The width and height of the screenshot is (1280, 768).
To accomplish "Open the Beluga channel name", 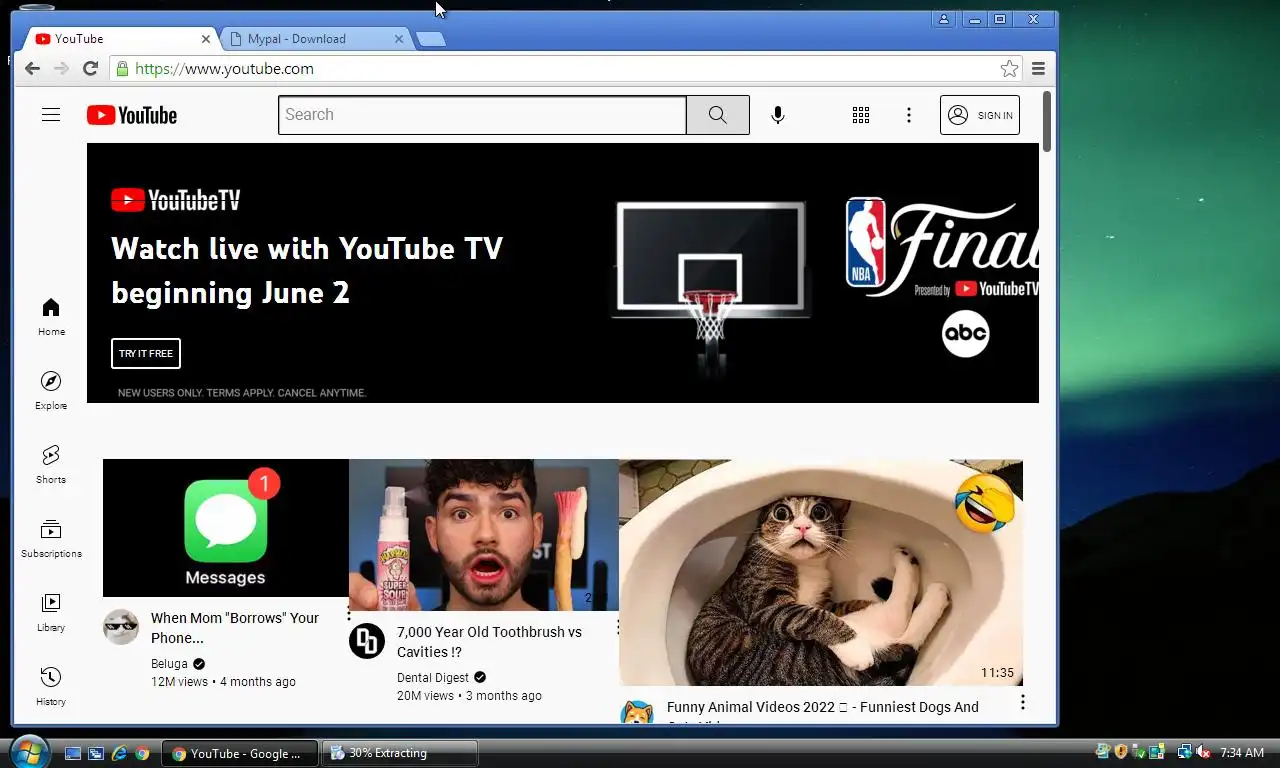I will pos(169,664).
